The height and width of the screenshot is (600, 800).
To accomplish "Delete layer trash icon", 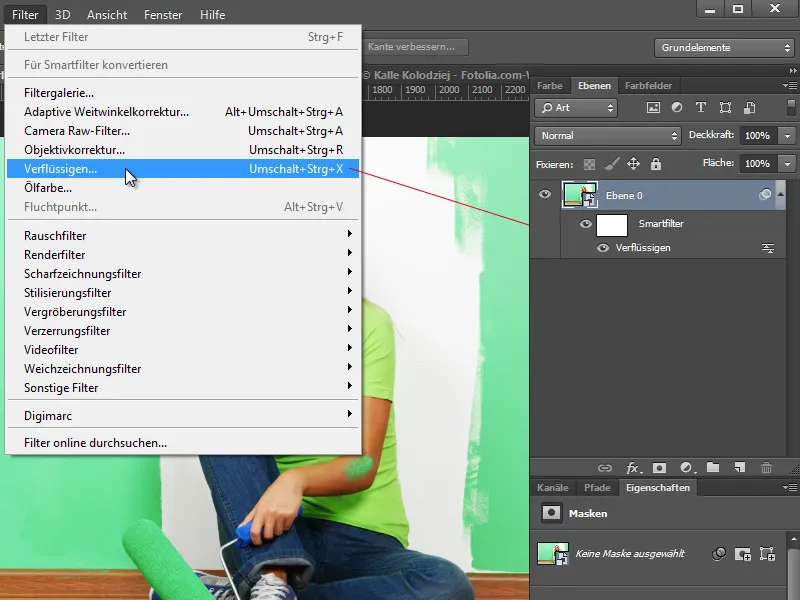I will click(766, 467).
